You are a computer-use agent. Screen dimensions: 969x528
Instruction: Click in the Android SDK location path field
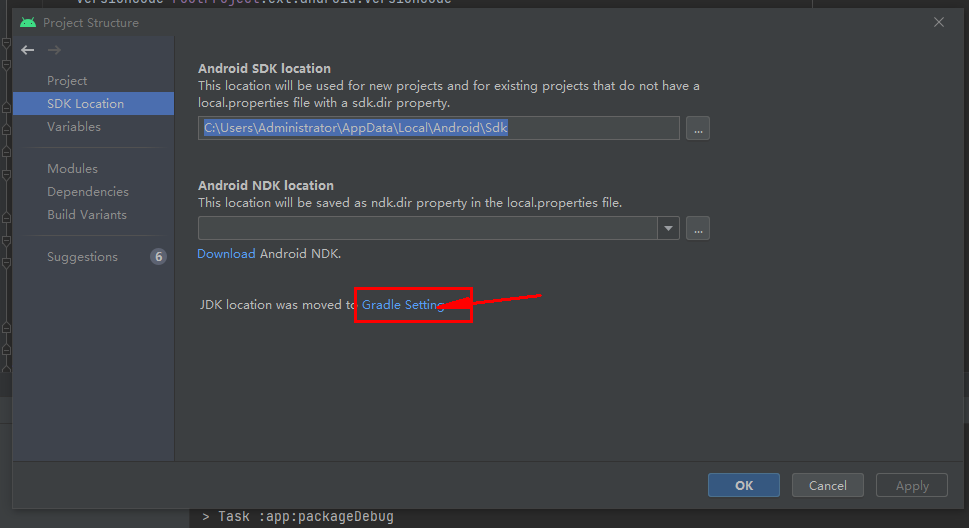439,128
